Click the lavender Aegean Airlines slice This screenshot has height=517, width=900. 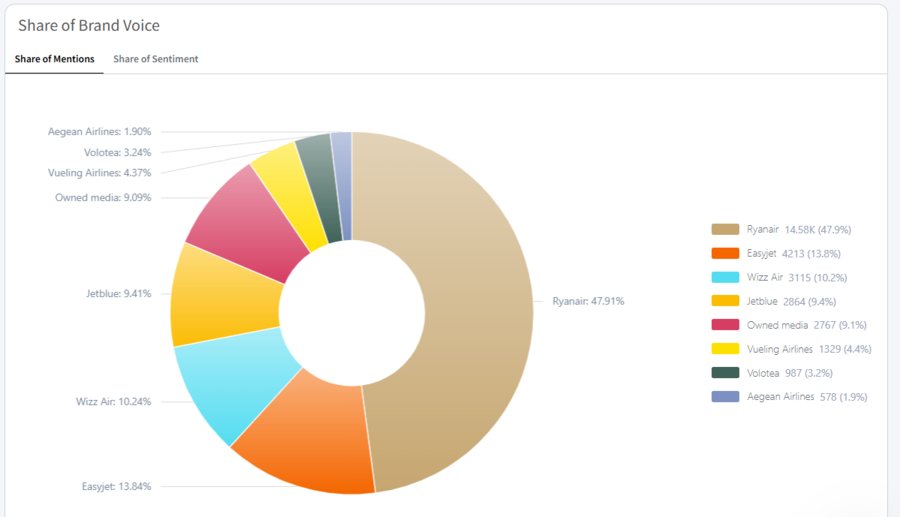(x=343, y=184)
